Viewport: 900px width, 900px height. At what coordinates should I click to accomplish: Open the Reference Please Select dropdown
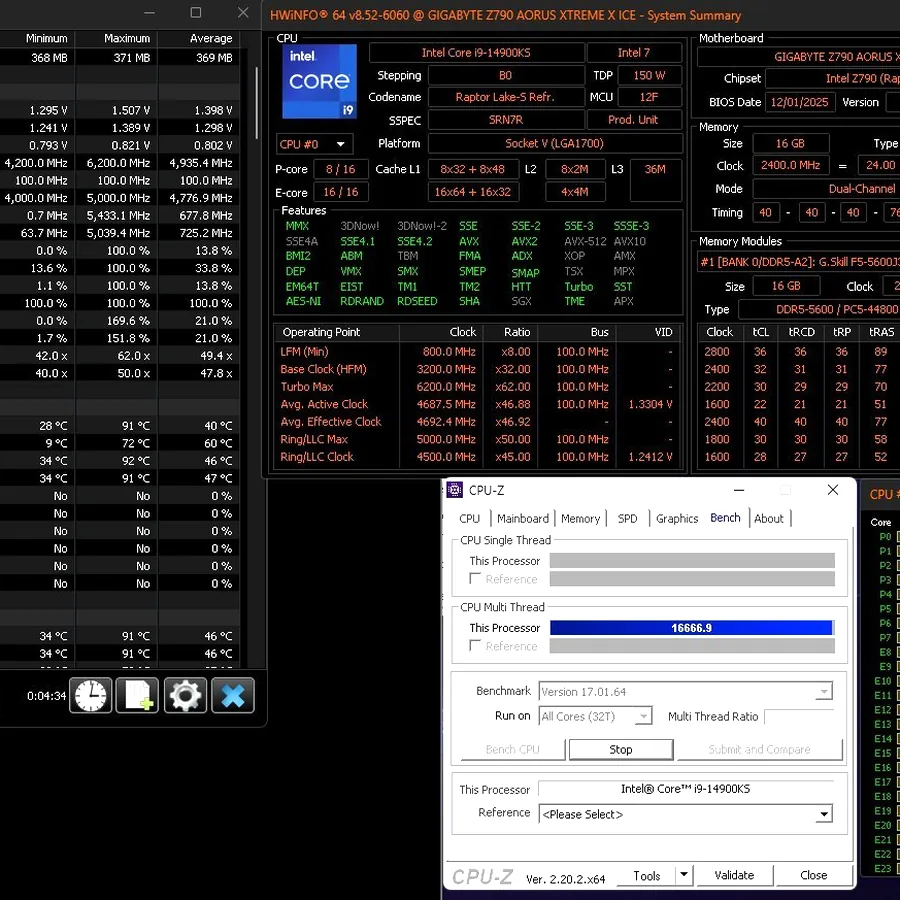click(x=685, y=814)
